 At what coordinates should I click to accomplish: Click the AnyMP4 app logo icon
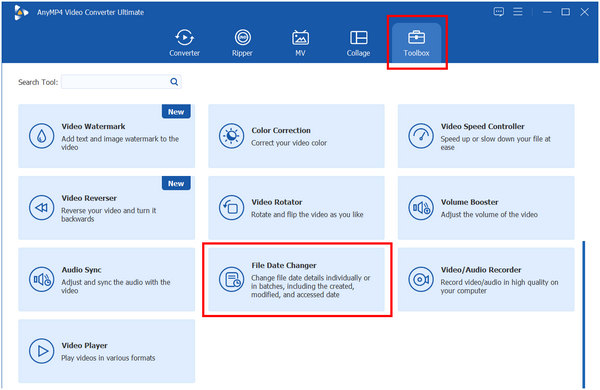click(21, 12)
